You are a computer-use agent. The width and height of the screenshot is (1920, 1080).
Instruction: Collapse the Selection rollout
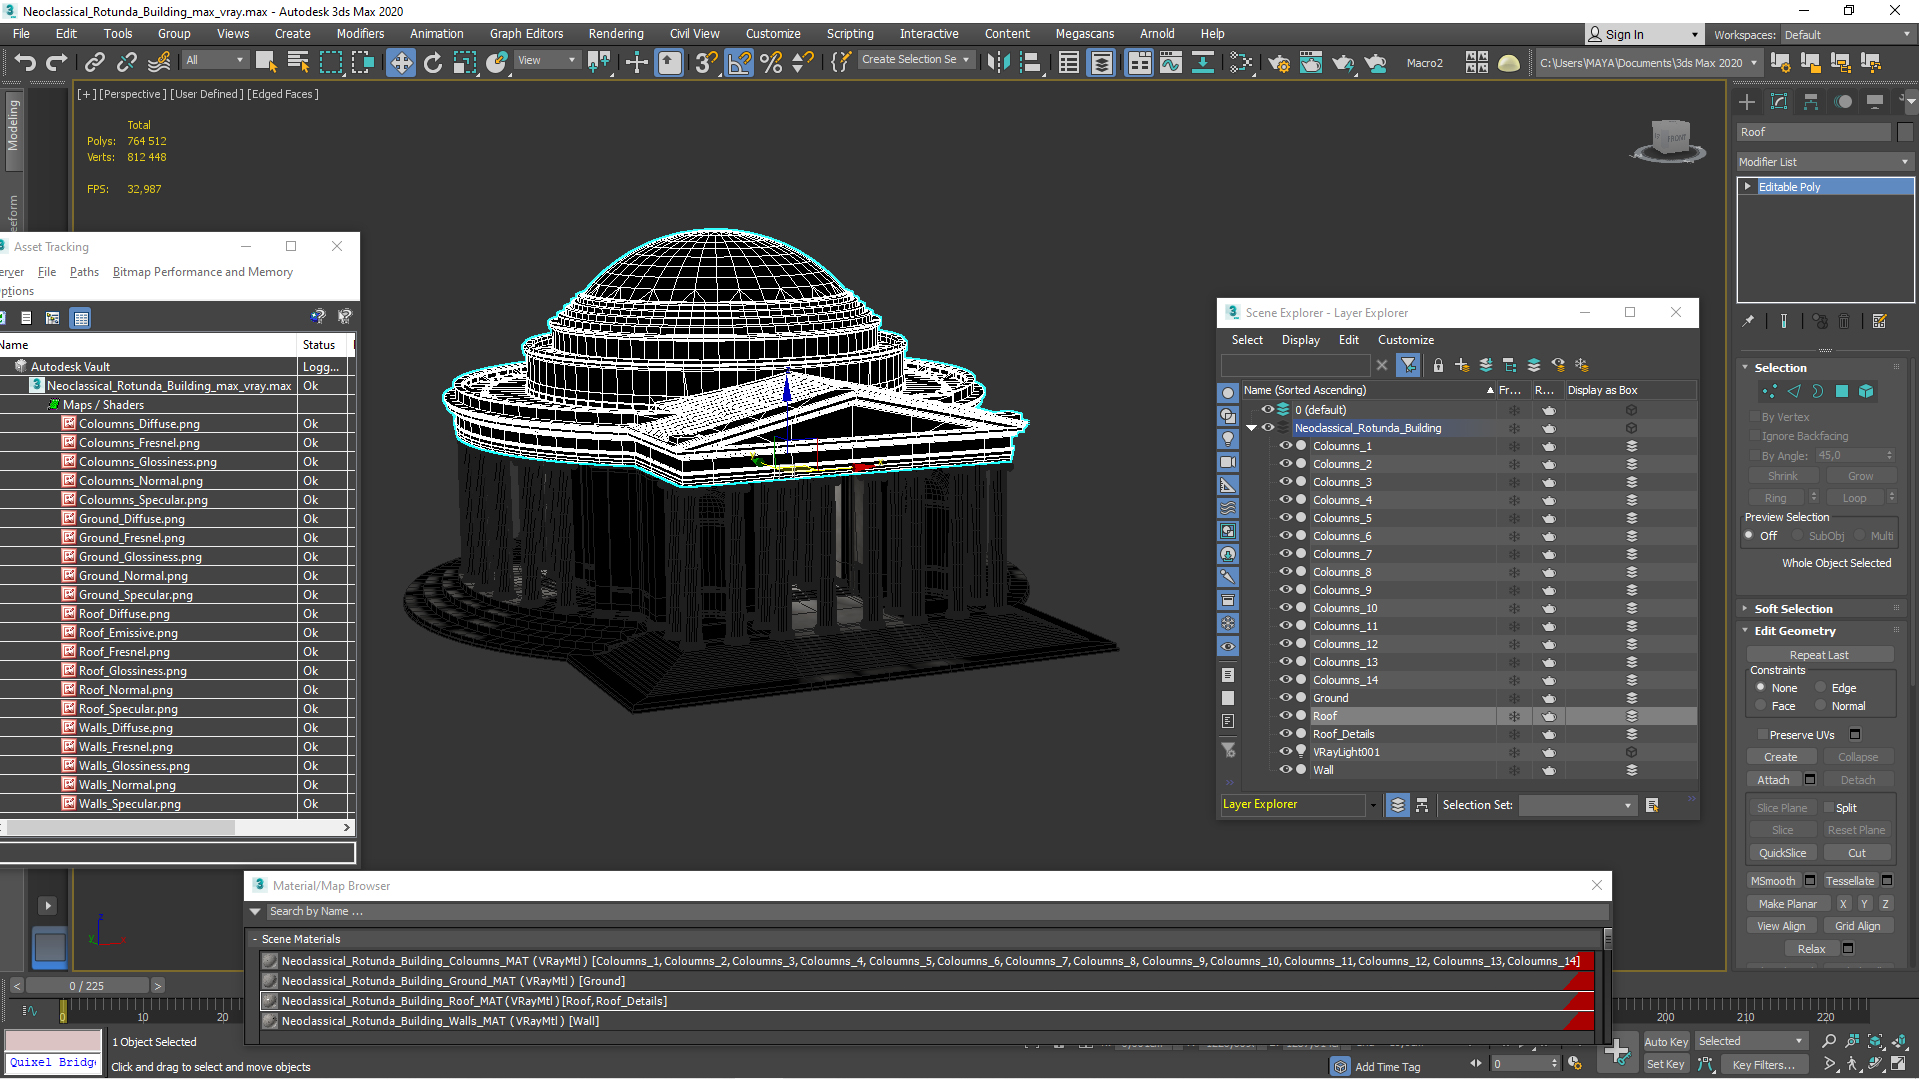(1780, 368)
